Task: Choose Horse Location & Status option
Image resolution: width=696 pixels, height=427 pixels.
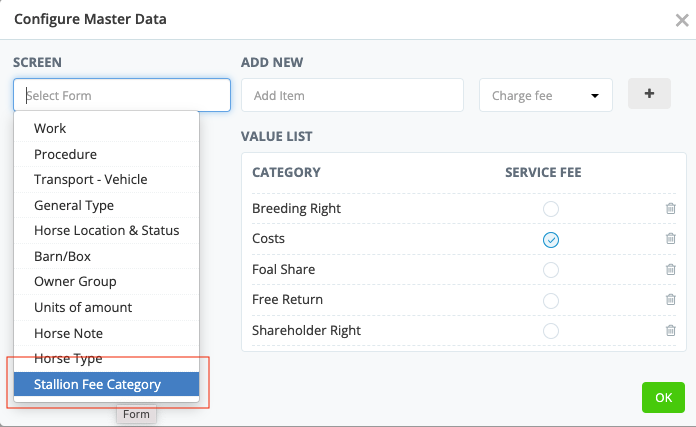Action: click(x=106, y=230)
